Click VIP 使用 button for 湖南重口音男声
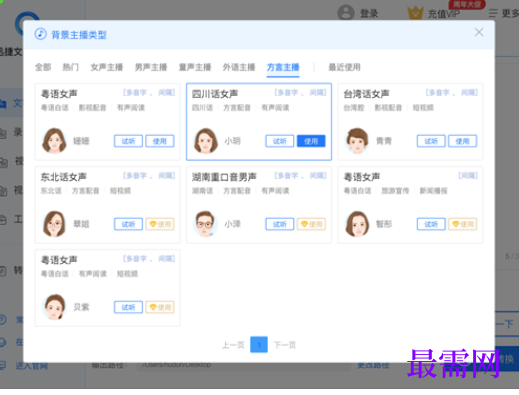 311,224
